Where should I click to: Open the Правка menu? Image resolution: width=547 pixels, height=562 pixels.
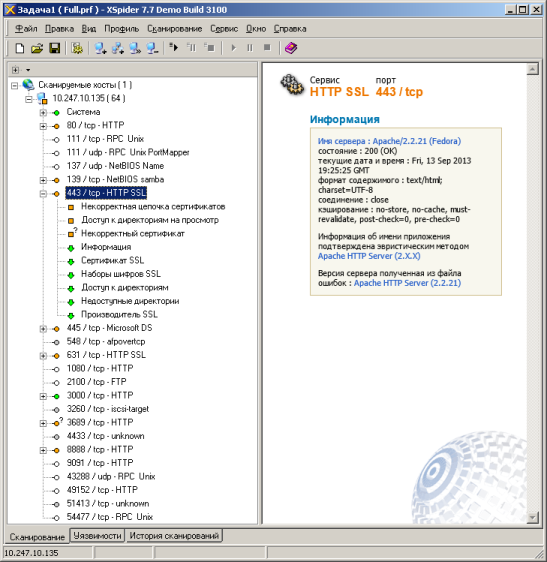[x=60, y=29]
